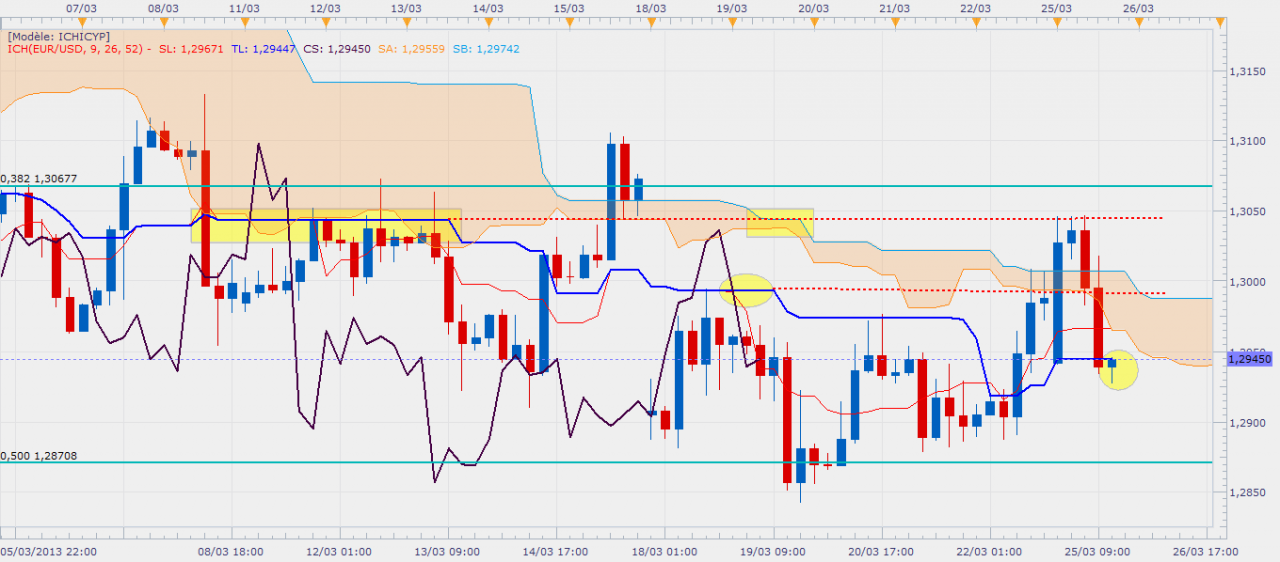
Task: Click the '25/03 09:00' time axis label
Action: coord(1097,551)
